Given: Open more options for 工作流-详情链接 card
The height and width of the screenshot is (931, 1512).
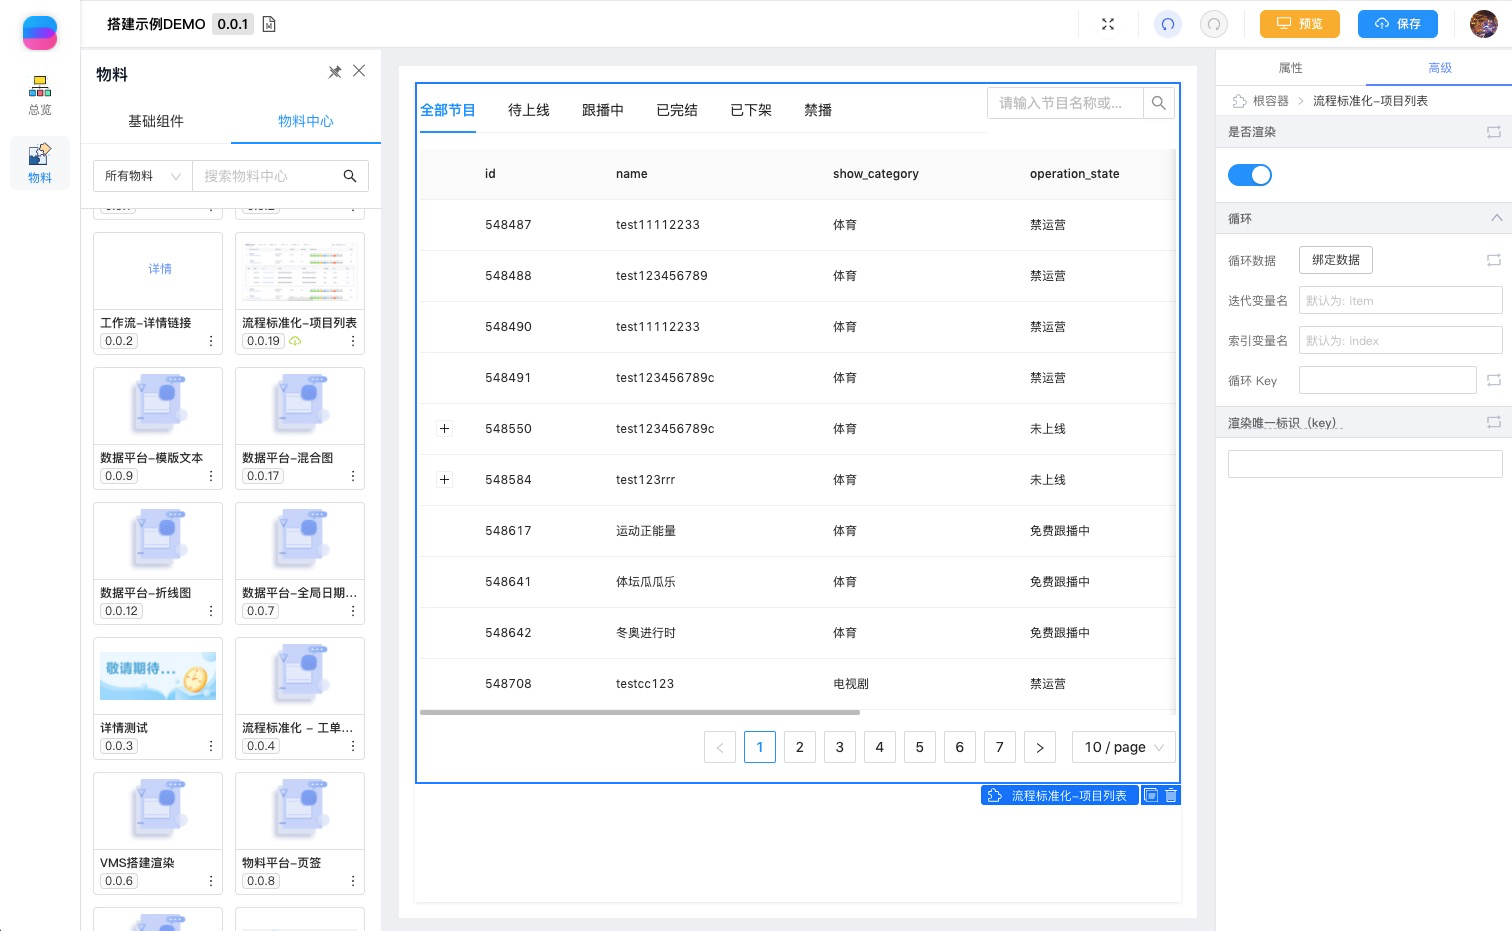Looking at the screenshot, I should tap(211, 341).
